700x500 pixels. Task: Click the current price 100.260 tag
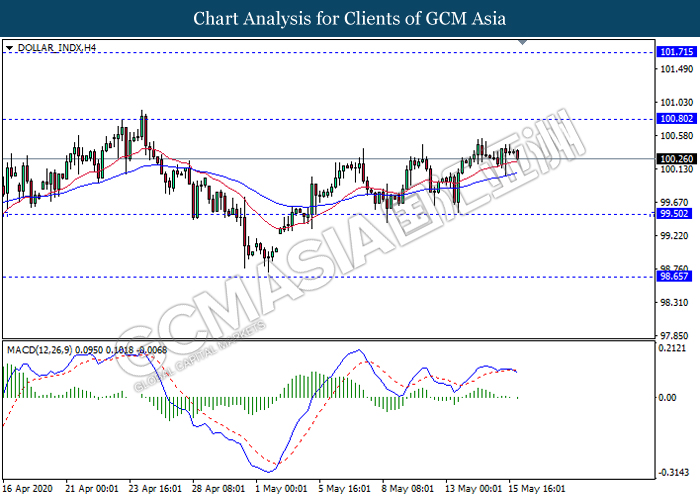coord(673,159)
